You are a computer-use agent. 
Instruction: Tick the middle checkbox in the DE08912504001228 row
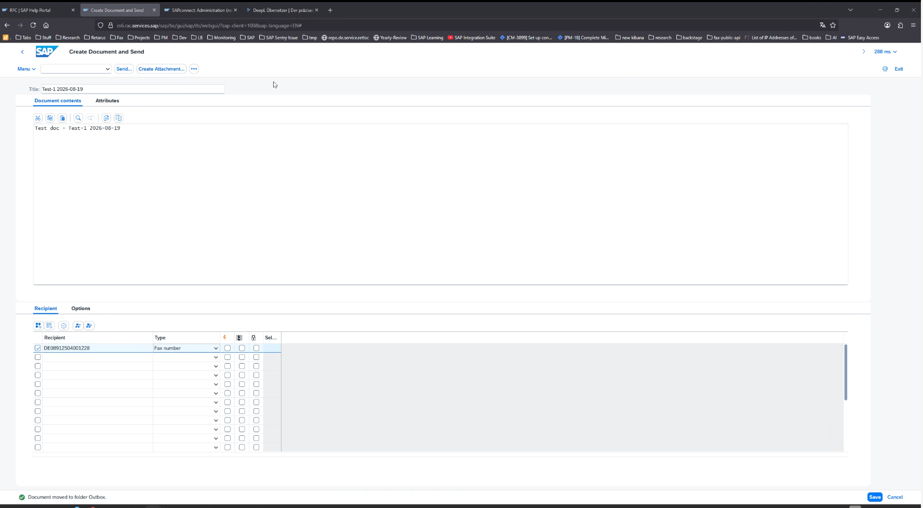click(241, 348)
